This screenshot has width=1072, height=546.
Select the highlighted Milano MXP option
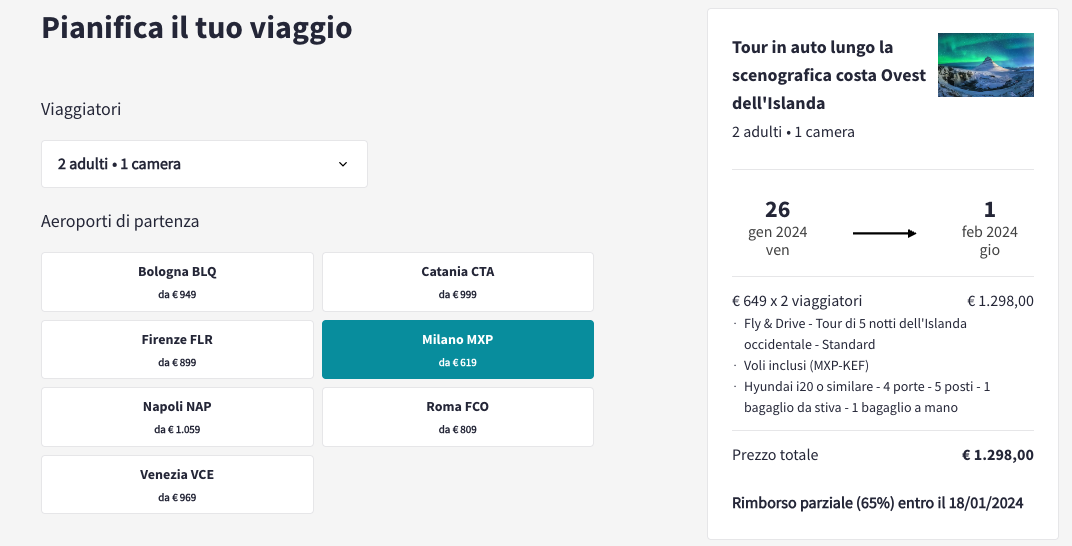tap(457, 349)
